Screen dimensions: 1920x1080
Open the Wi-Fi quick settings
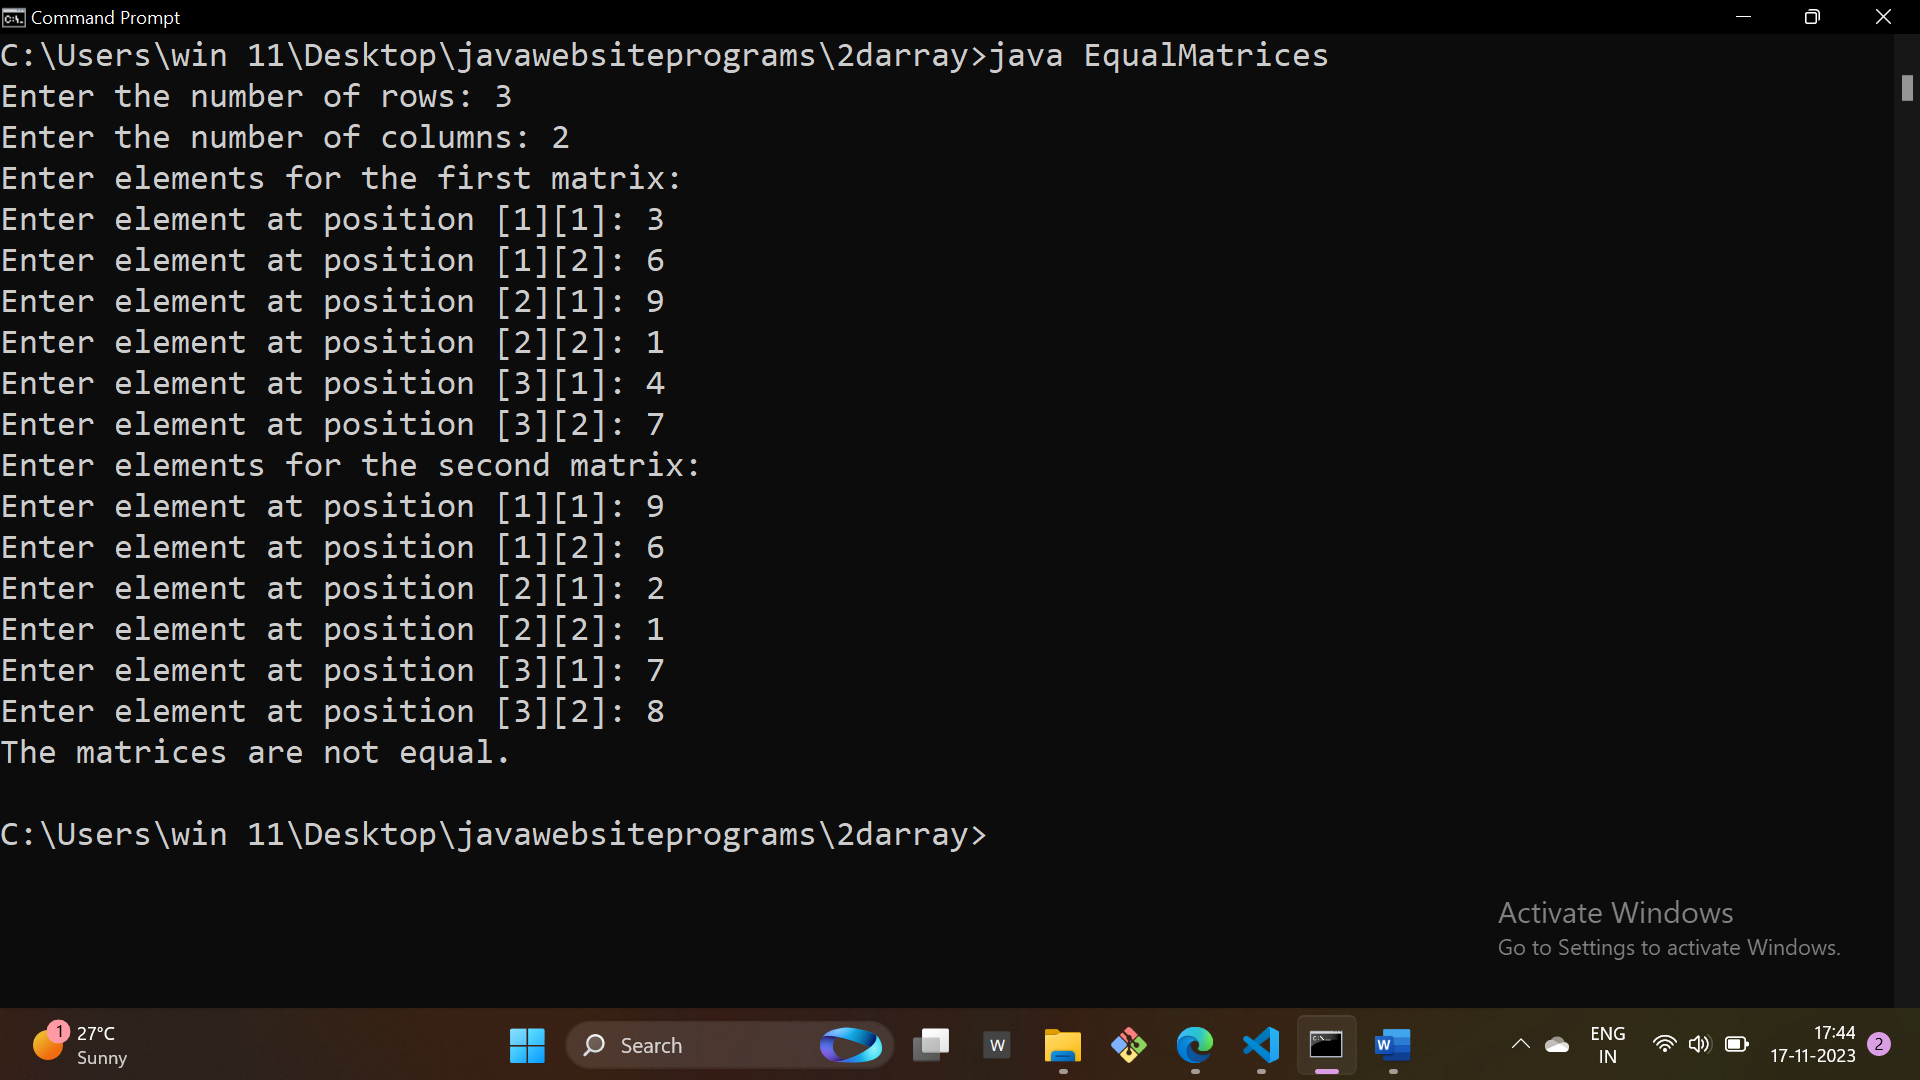click(x=1664, y=1045)
